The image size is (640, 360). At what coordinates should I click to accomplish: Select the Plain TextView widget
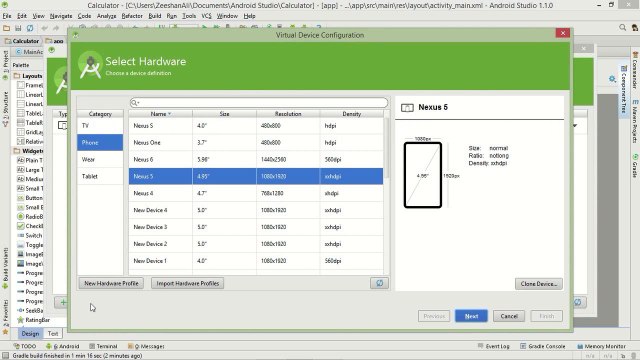coord(30,160)
